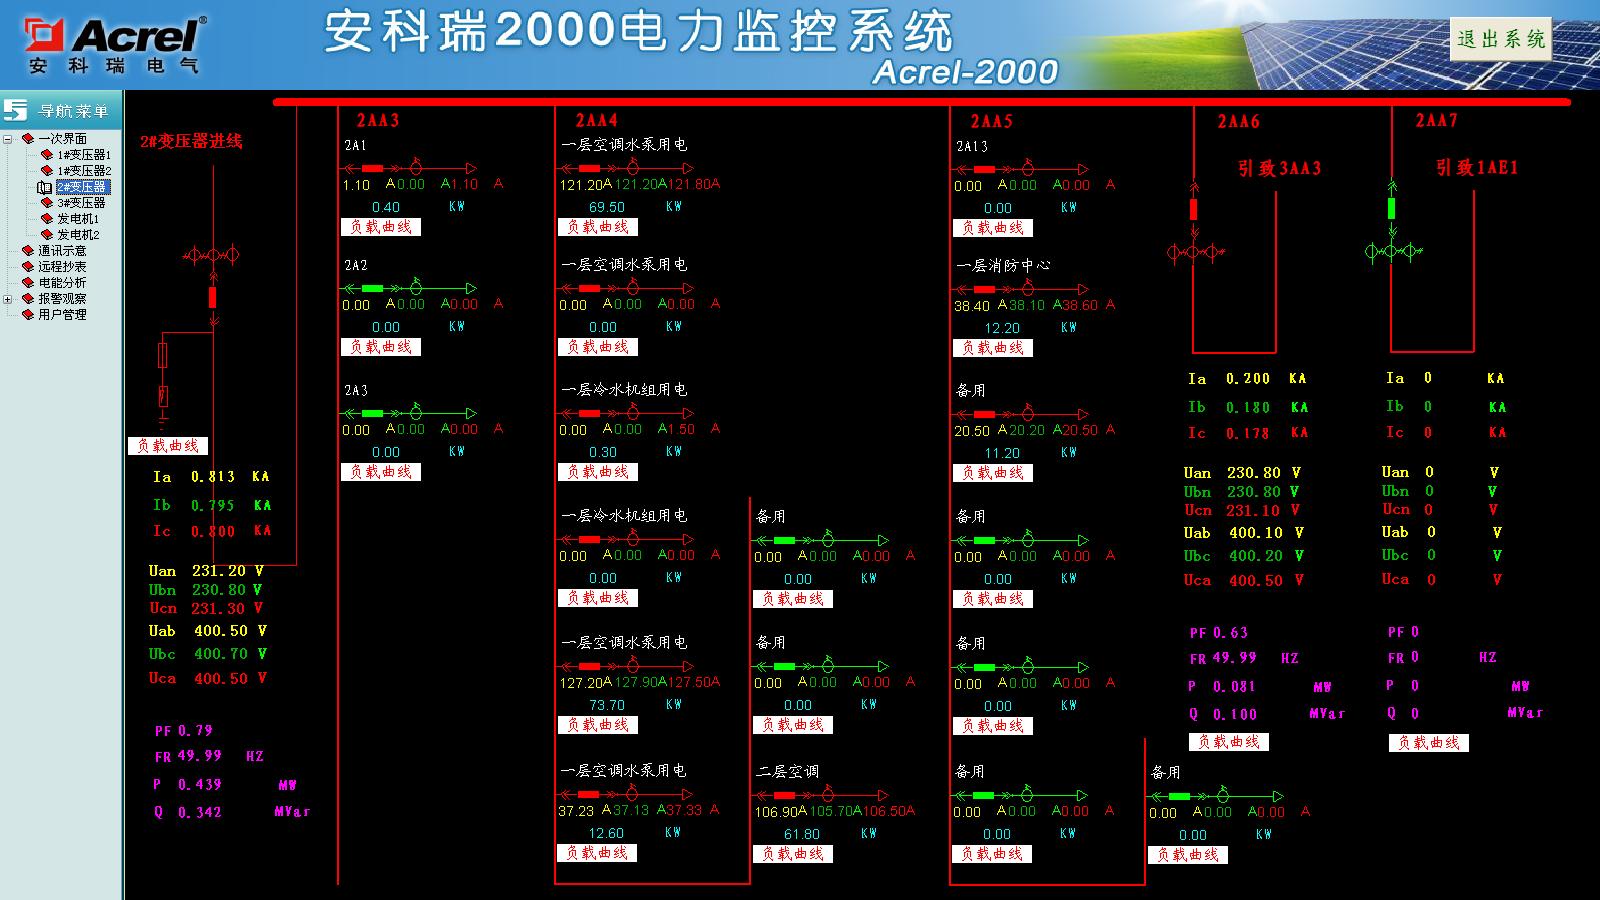This screenshot has height=900, width=1600.
Task: Click the 退出系统 button
Action: pyautogui.click(x=1501, y=39)
